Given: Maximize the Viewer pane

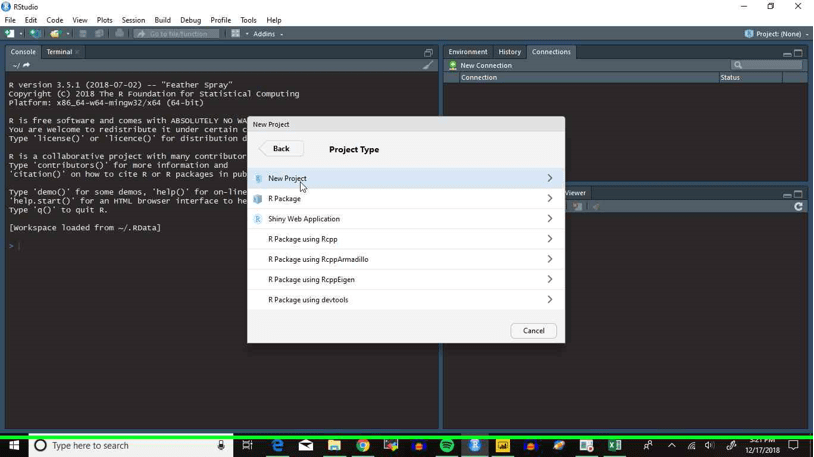Looking at the screenshot, I should (798, 194).
